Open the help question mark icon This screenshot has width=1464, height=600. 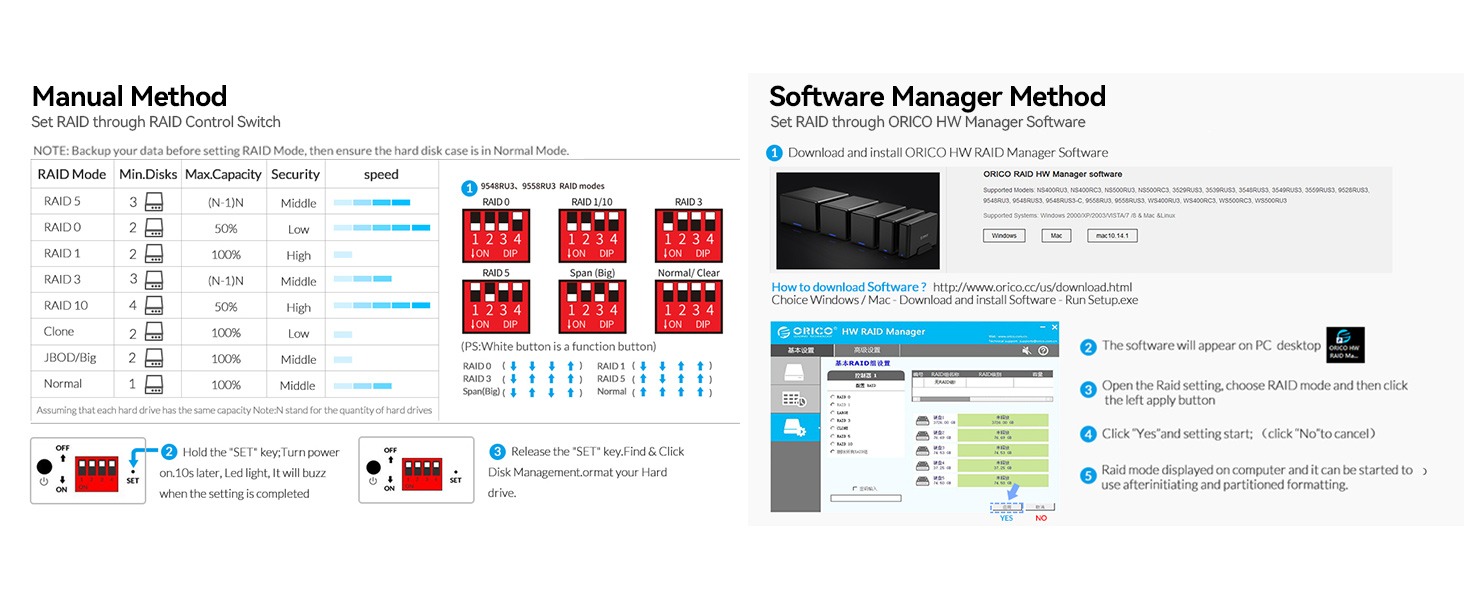(1043, 351)
